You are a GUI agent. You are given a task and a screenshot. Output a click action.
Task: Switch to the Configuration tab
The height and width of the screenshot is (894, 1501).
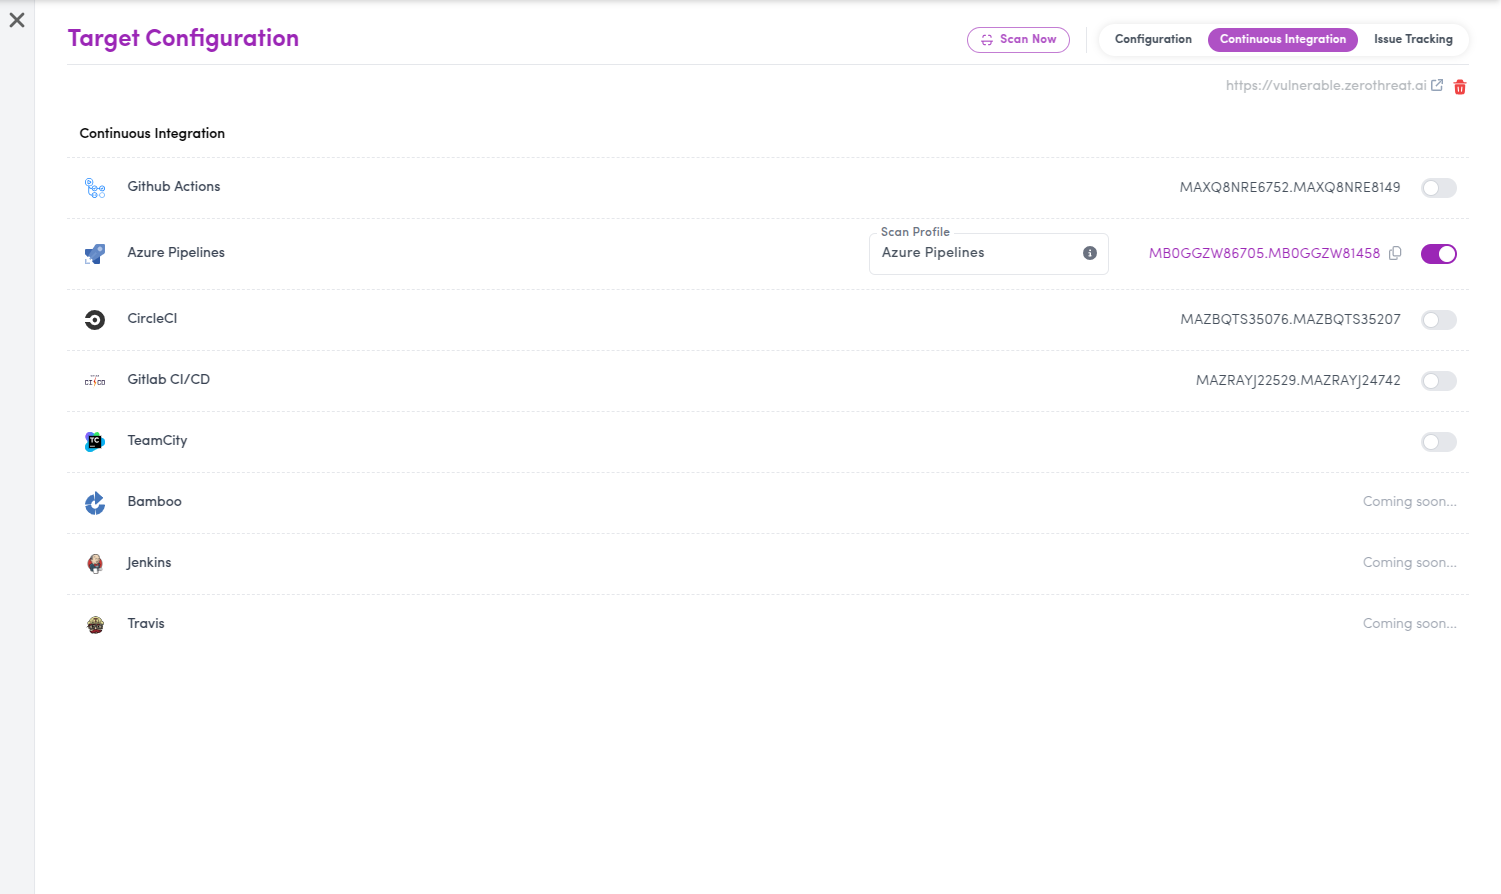[1153, 39]
